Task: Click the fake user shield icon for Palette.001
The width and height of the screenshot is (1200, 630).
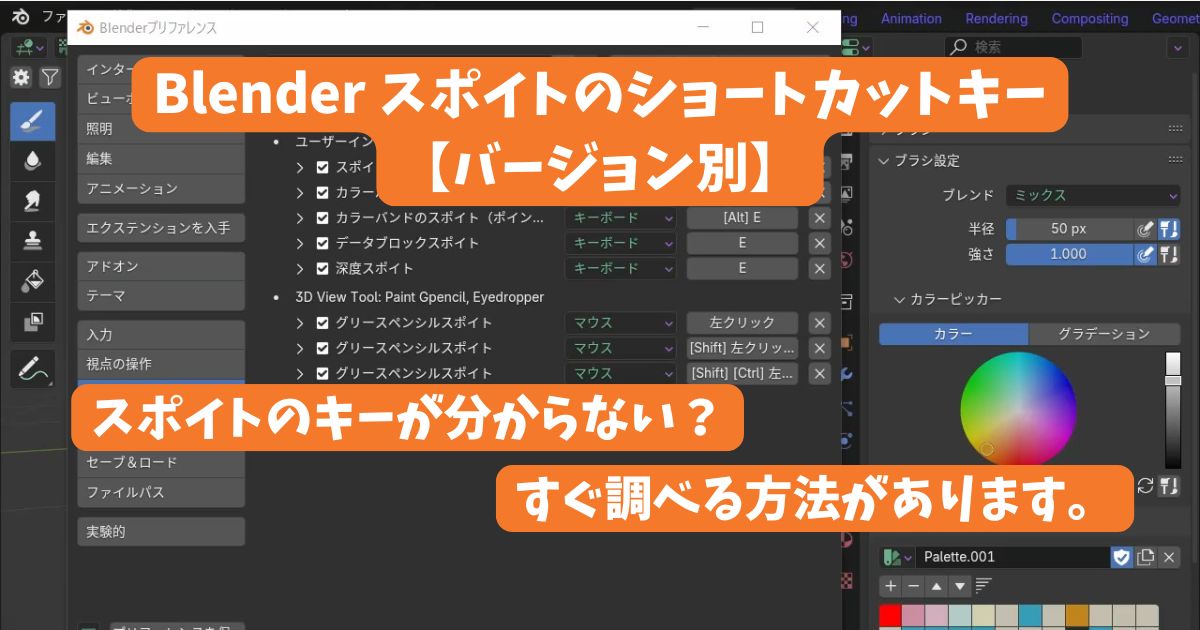Action: click(x=1122, y=557)
